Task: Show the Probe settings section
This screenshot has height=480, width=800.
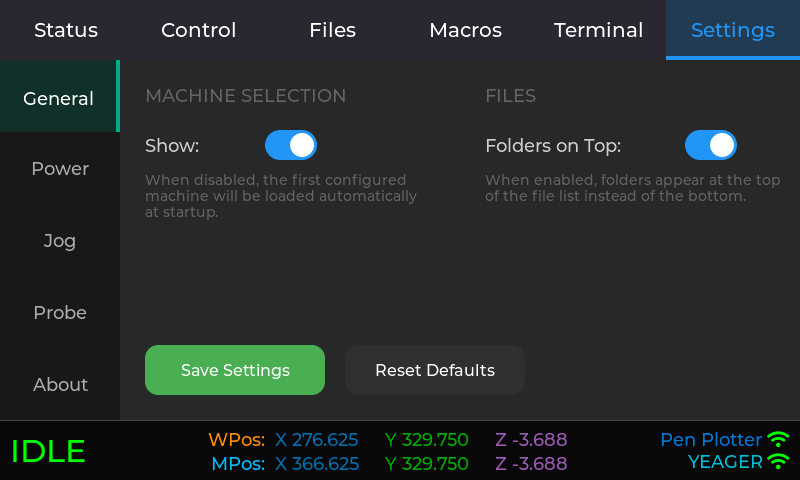Action: click(60, 313)
